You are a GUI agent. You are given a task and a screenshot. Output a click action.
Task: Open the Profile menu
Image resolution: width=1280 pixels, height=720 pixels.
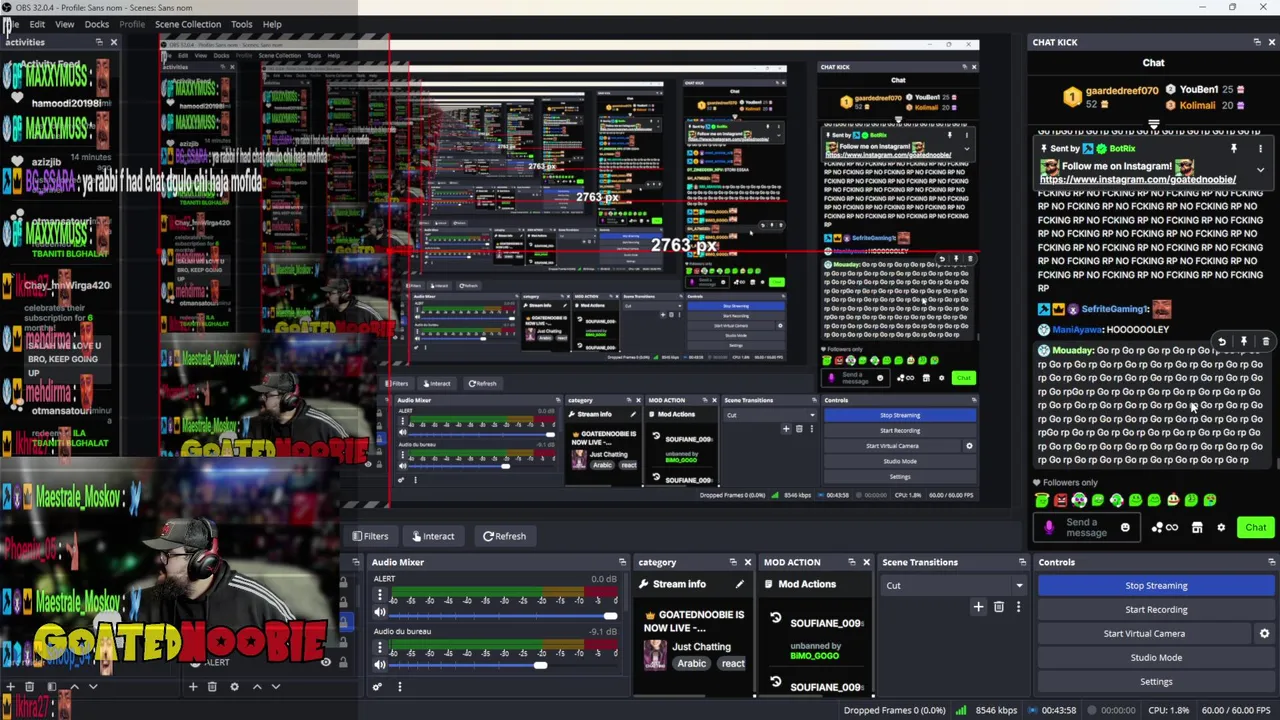pos(132,24)
